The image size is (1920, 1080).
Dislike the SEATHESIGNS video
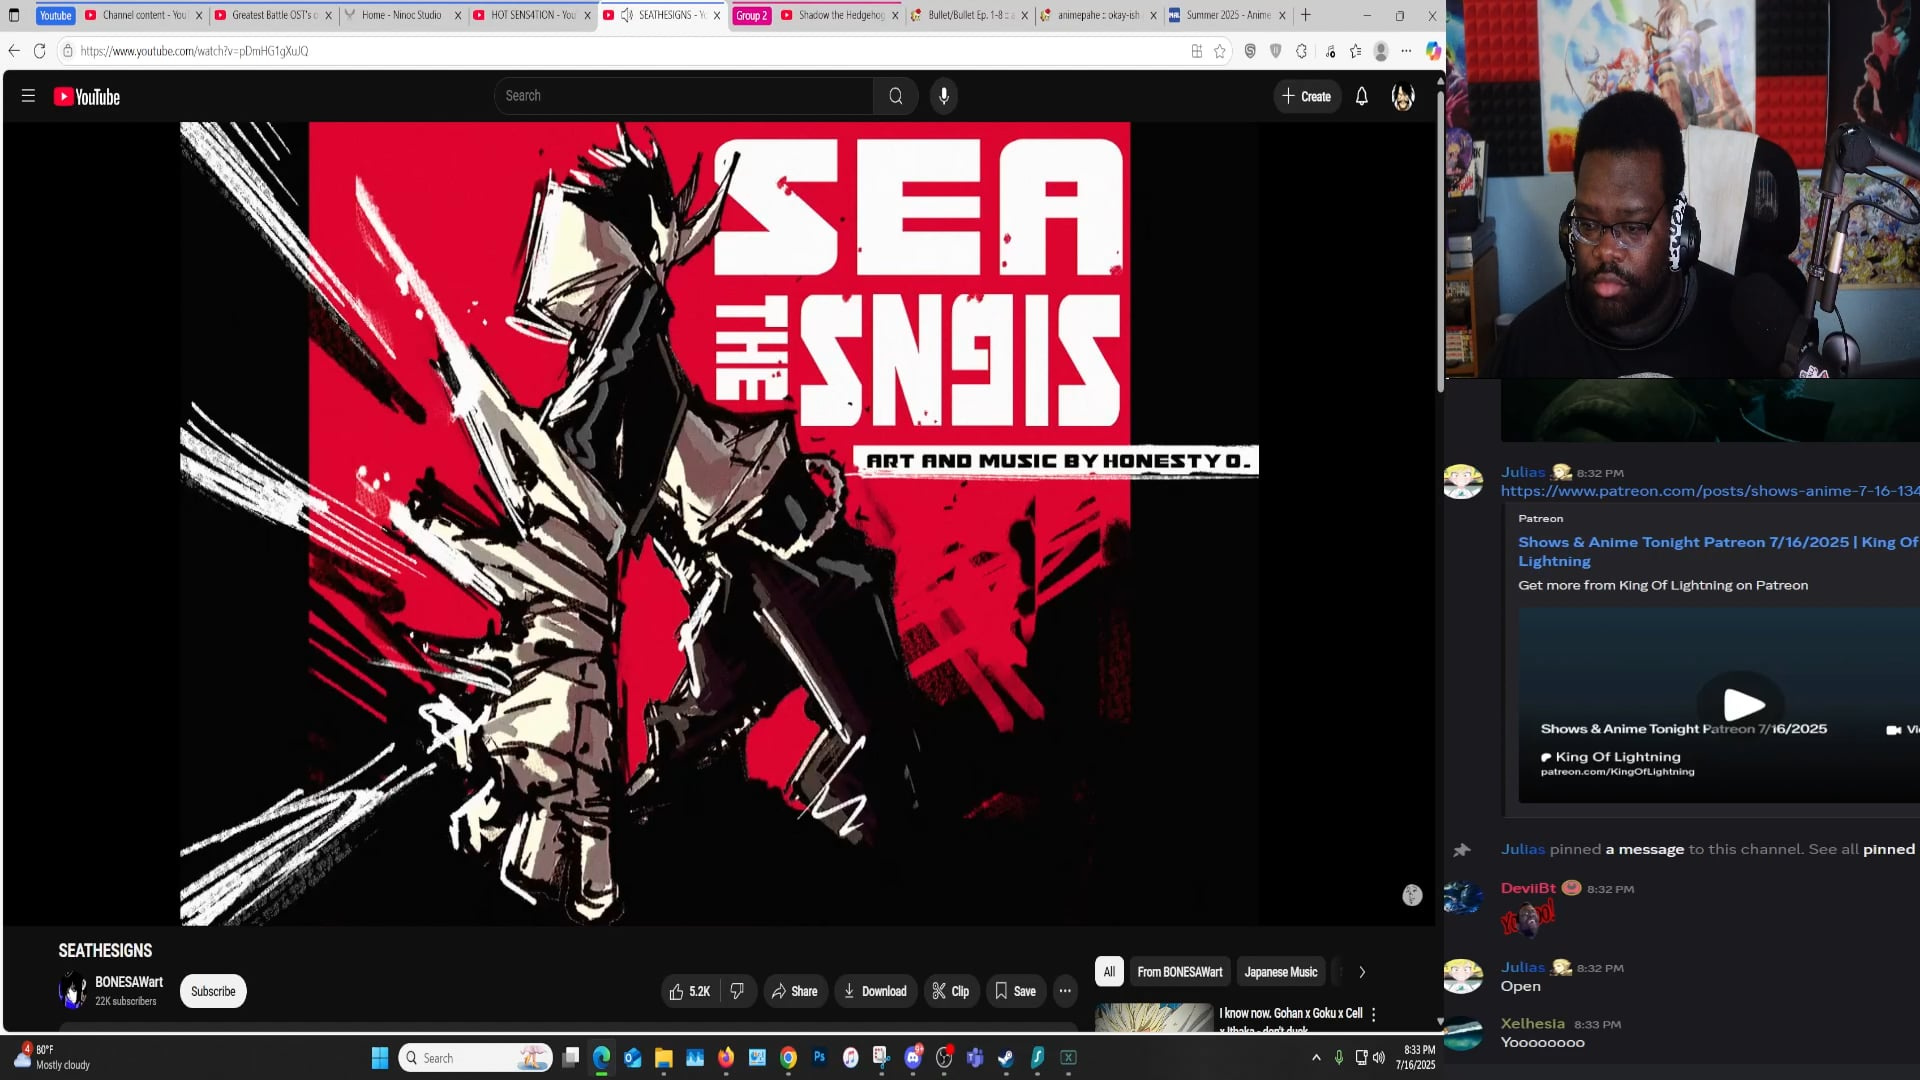[737, 991]
